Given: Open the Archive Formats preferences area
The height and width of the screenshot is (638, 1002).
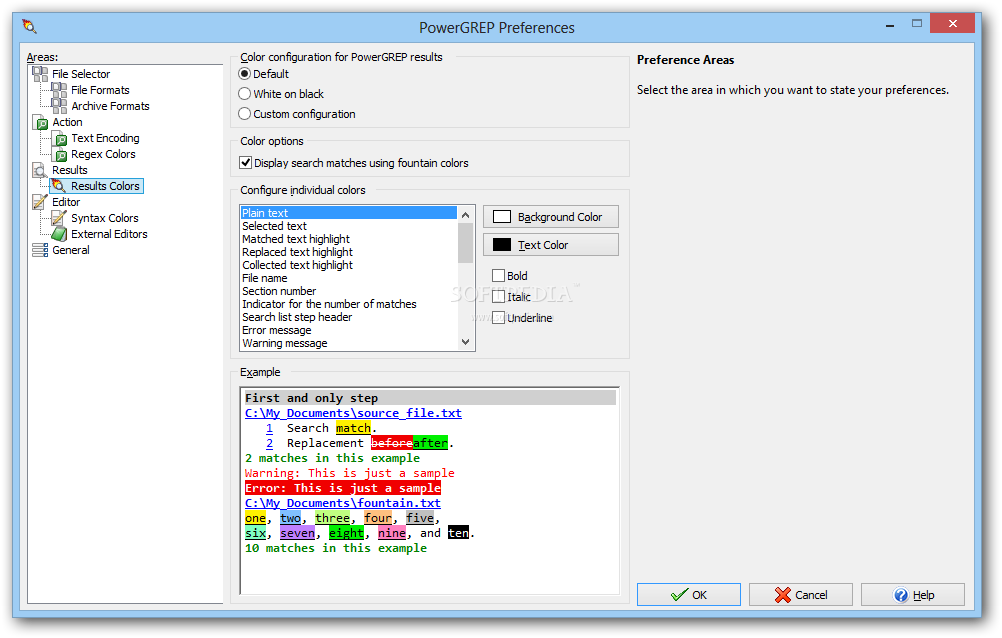Looking at the screenshot, I should click(111, 106).
